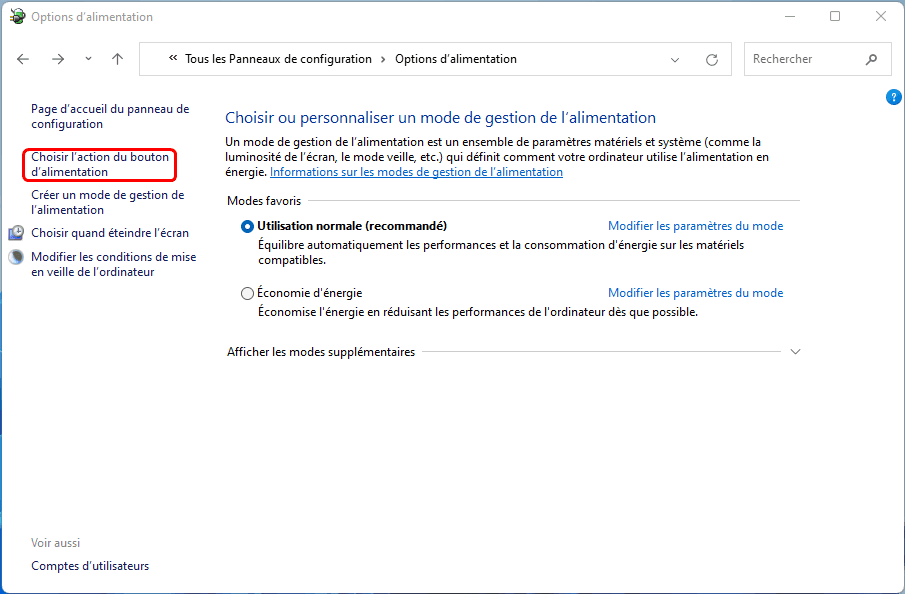
Task: Close the Options d'alimentation window
Action: (x=881, y=17)
